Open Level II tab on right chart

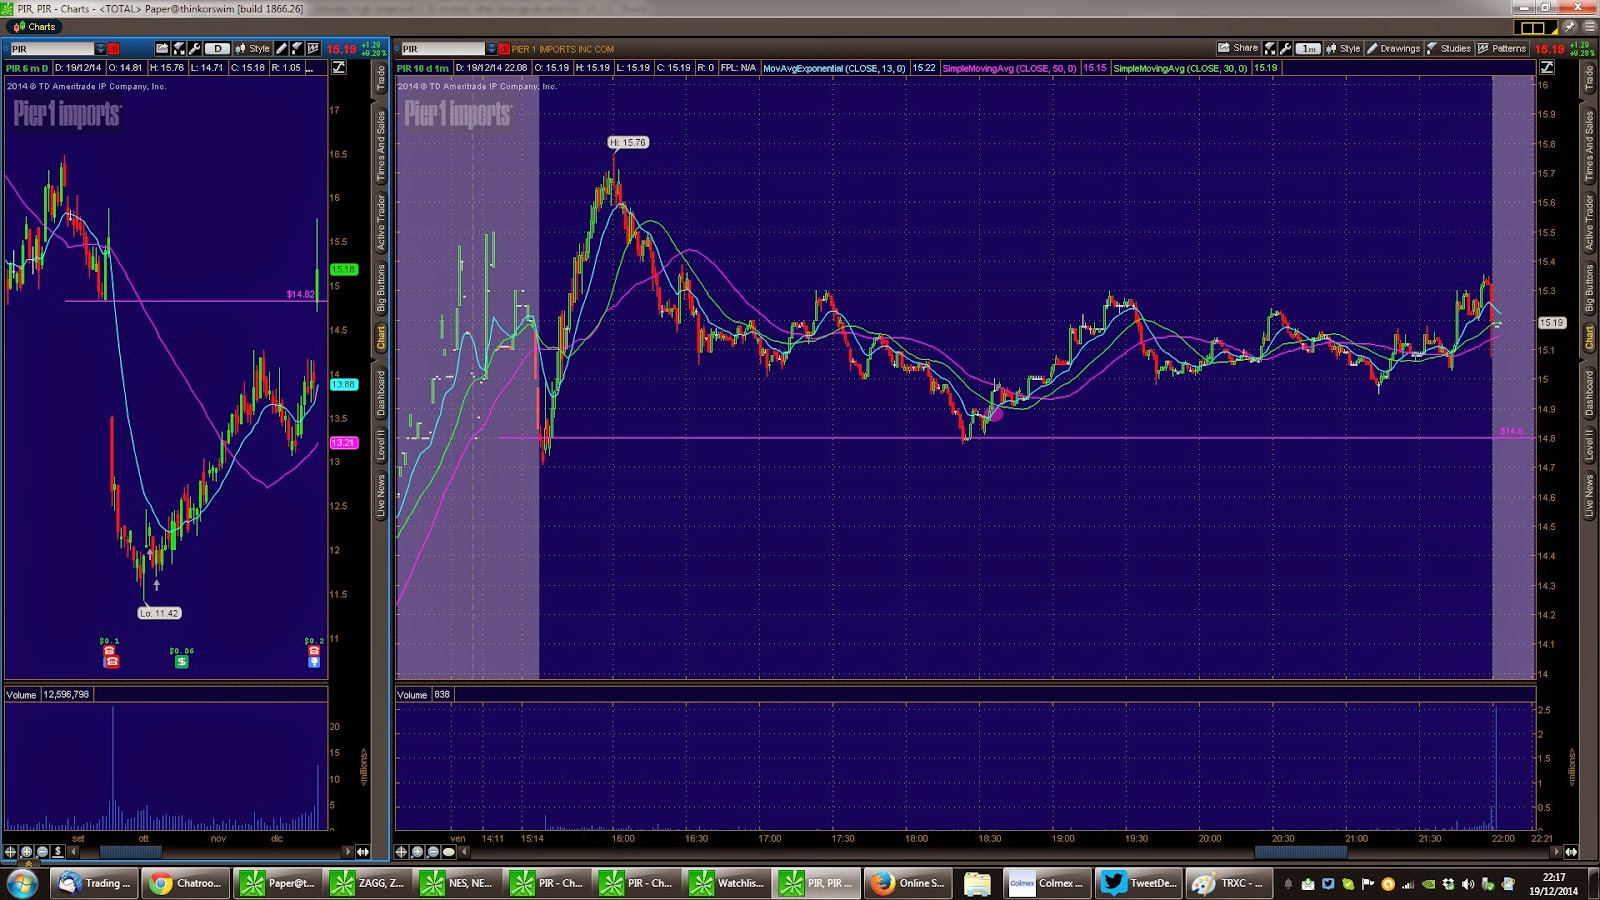click(x=1589, y=445)
